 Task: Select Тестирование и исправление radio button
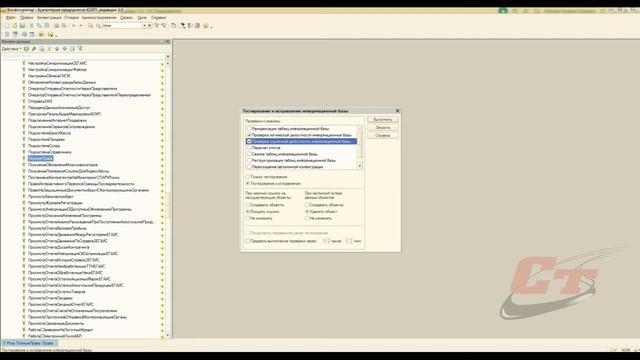point(247,183)
